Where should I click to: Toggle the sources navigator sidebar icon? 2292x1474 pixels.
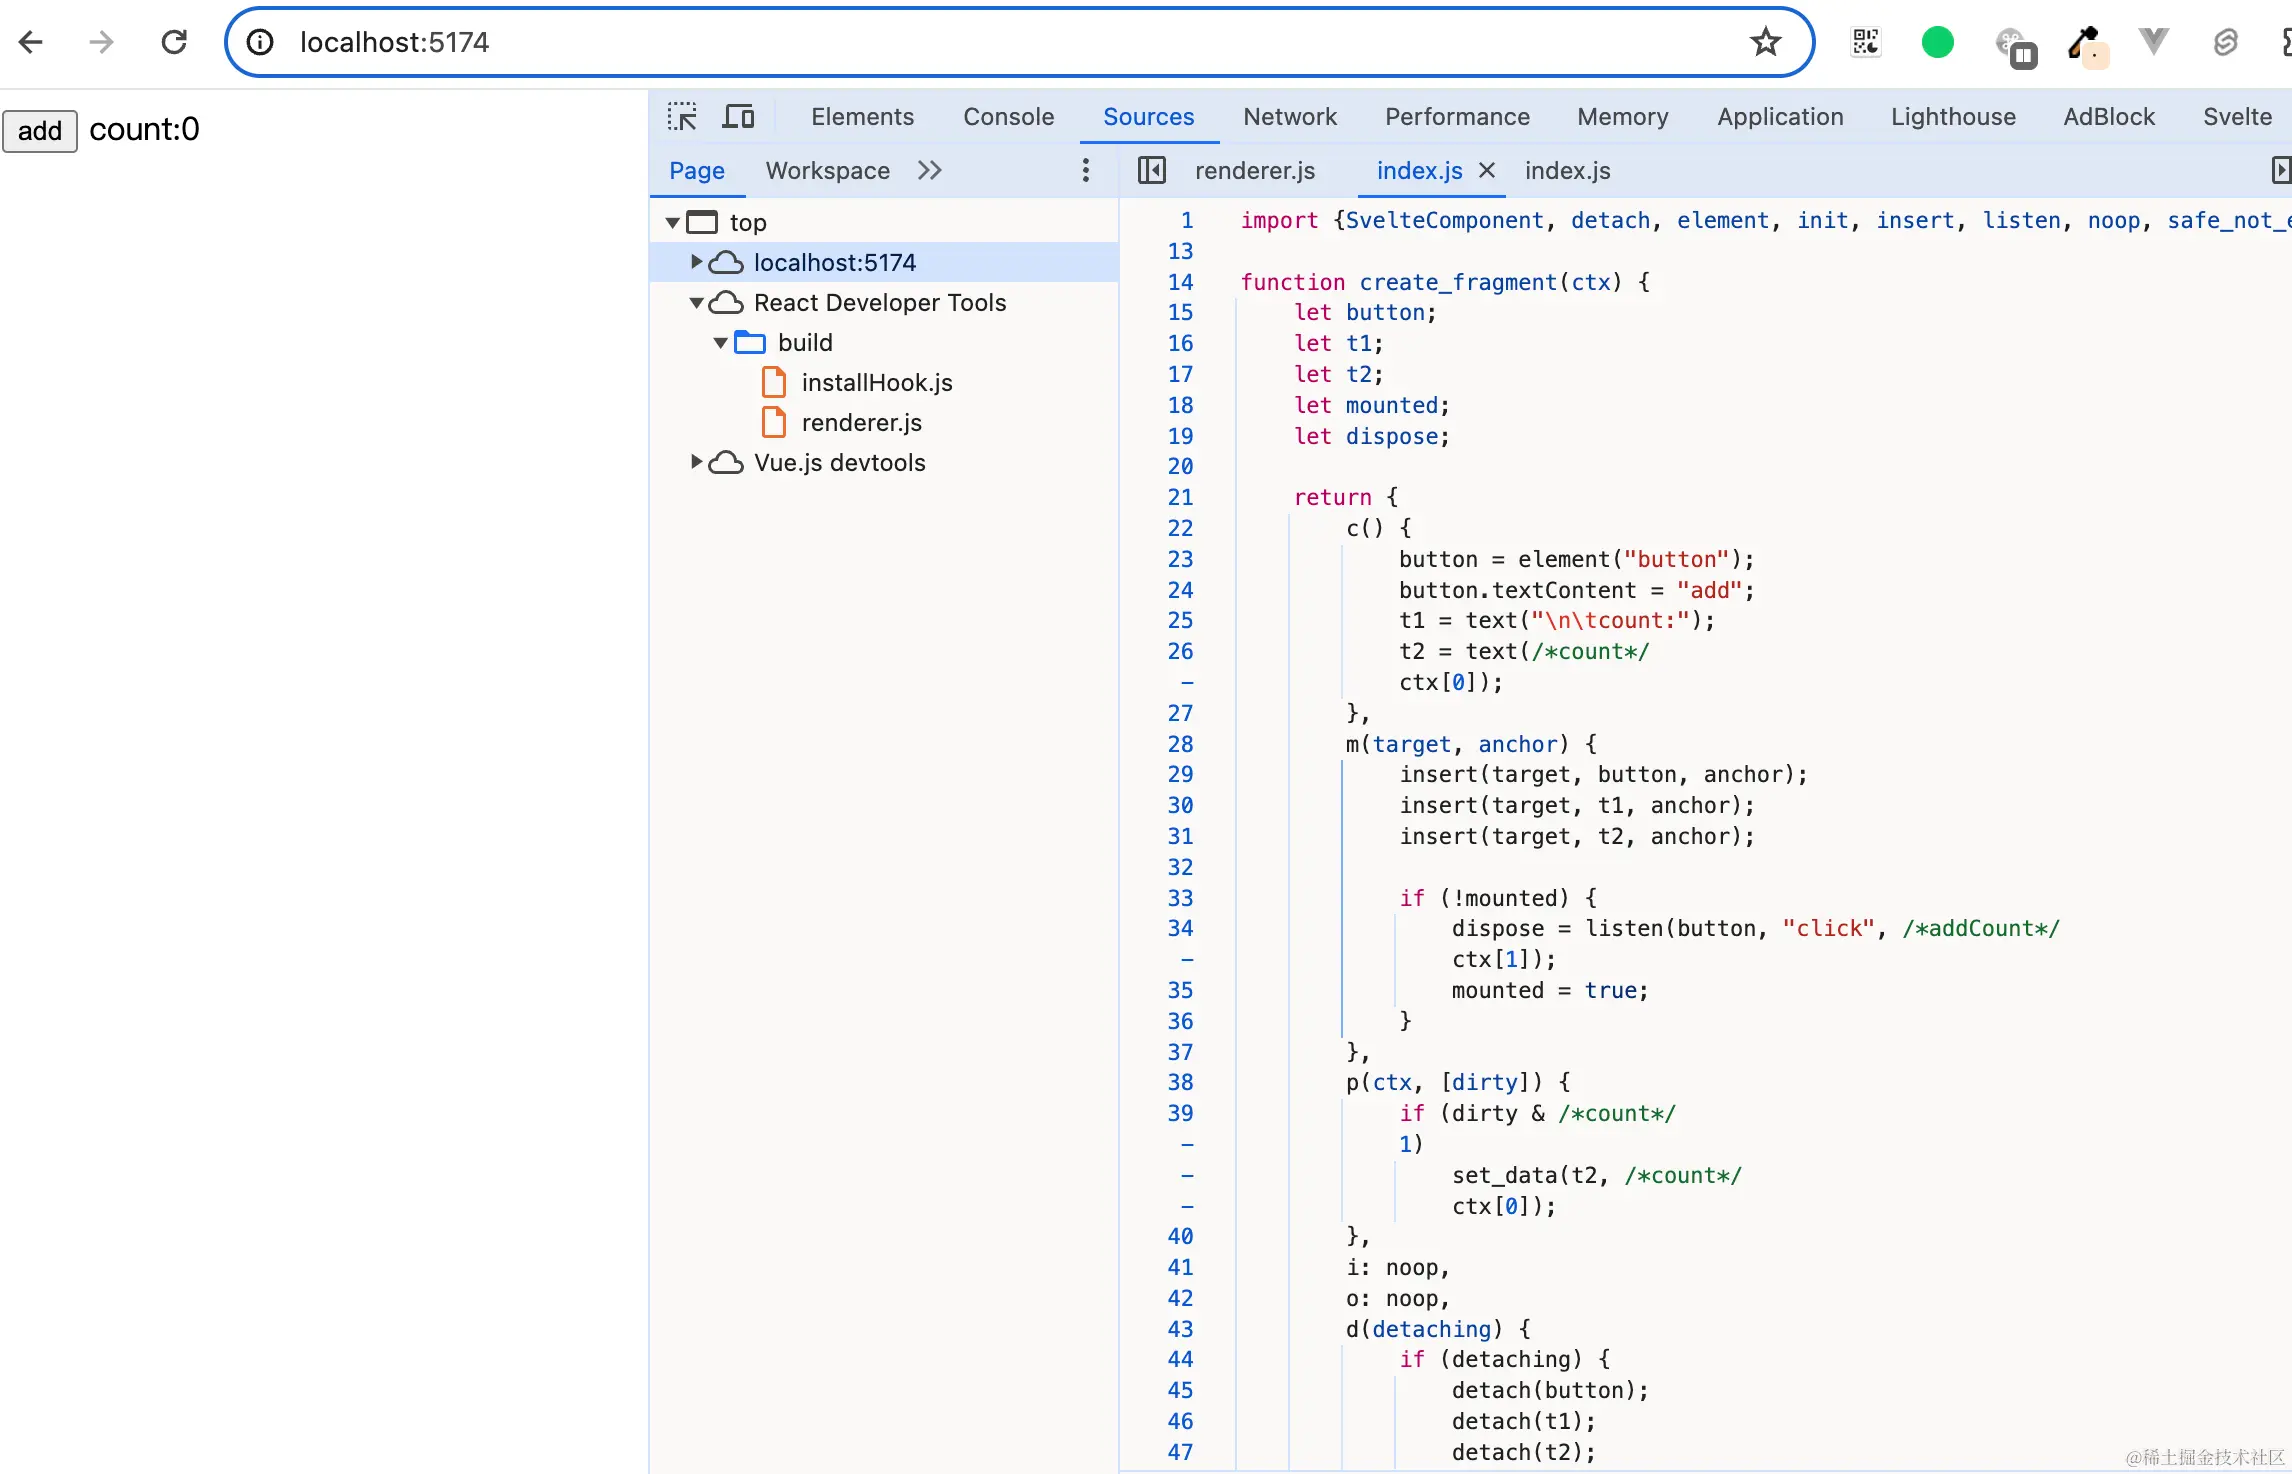[1151, 171]
